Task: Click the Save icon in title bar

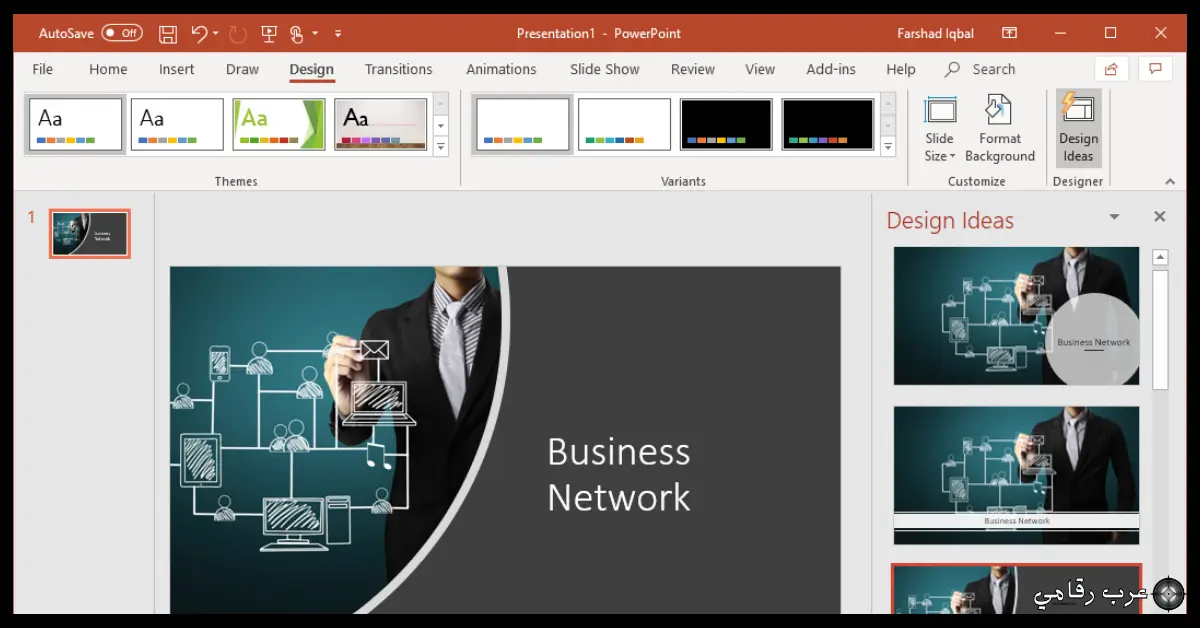Action: [x=168, y=33]
